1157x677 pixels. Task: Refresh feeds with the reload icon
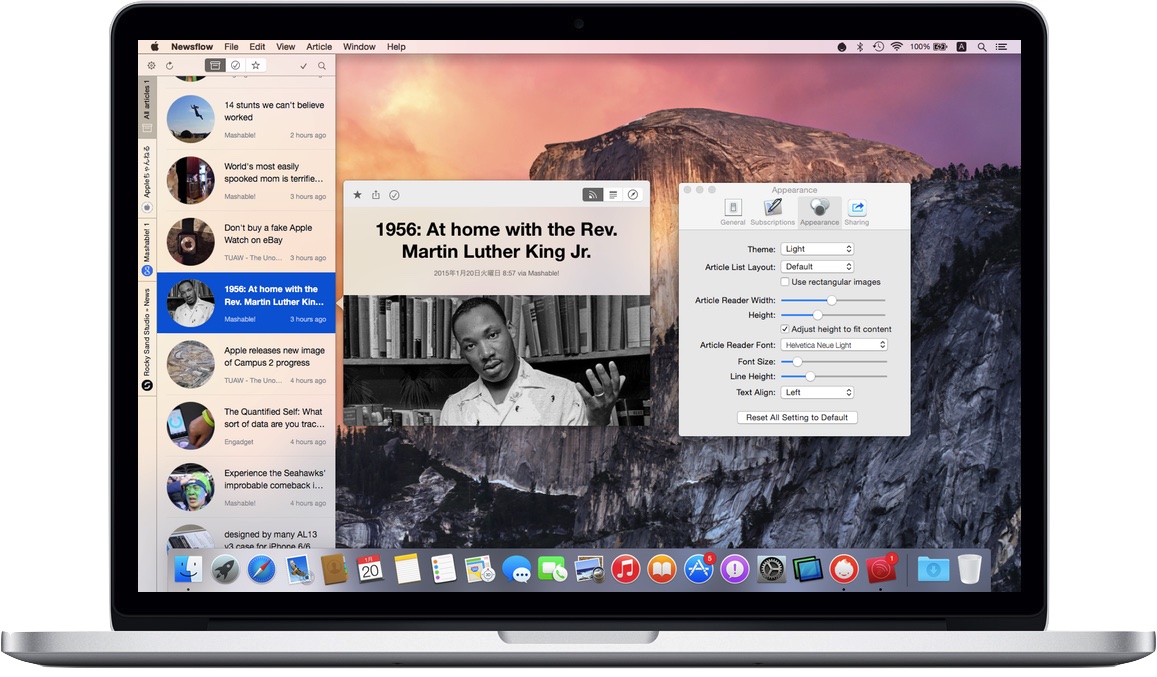click(169, 66)
